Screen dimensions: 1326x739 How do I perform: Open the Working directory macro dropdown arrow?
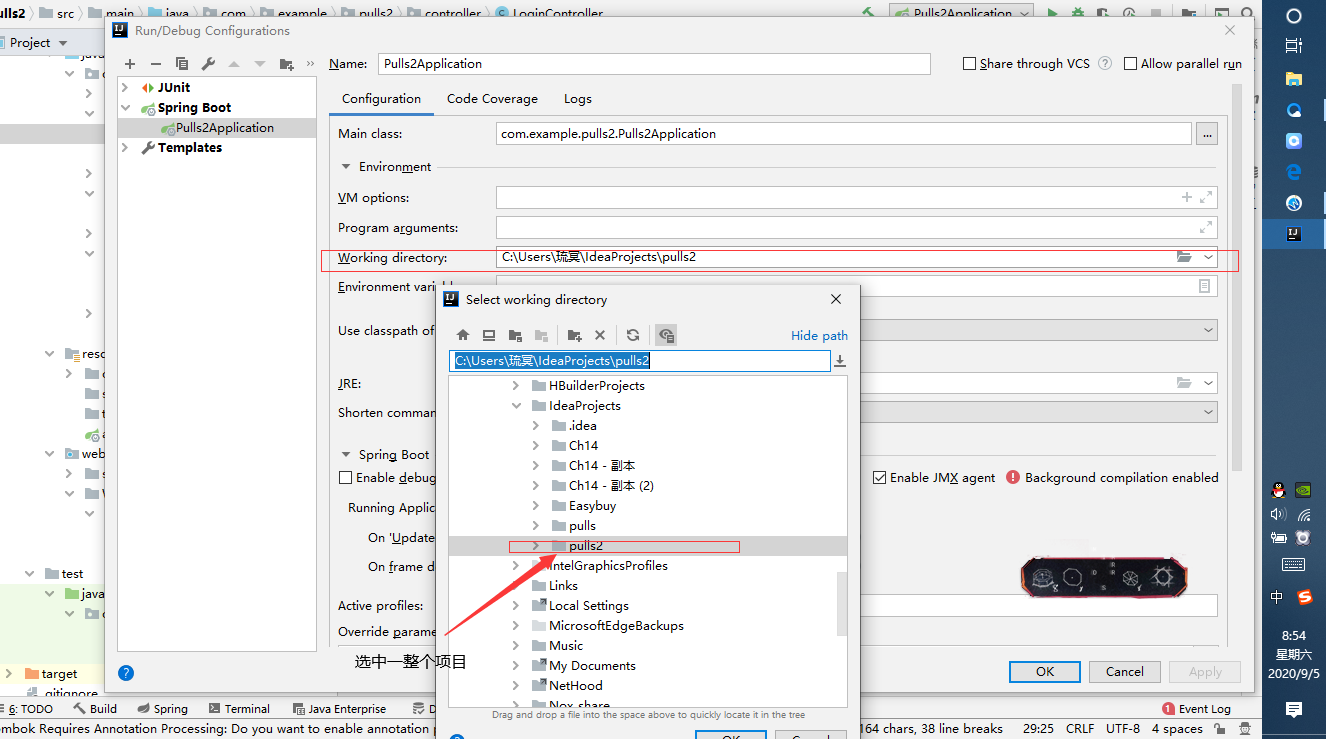(1208, 257)
